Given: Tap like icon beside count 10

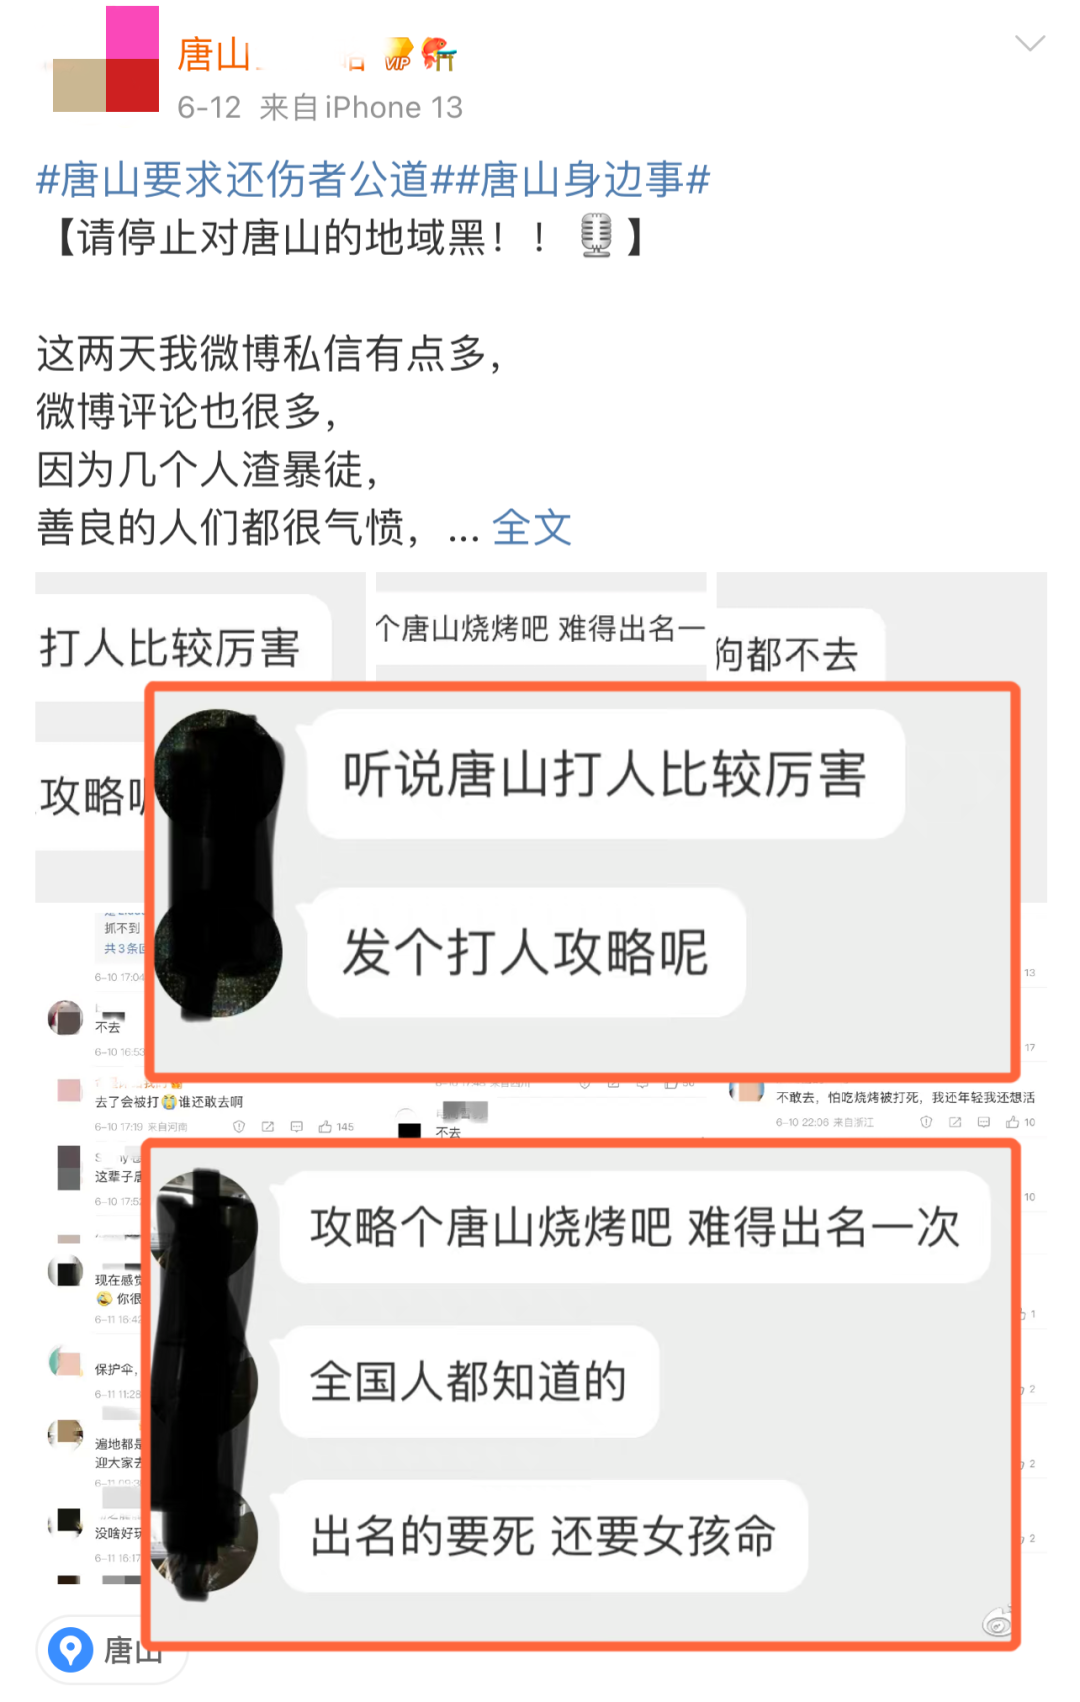Looking at the screenshot, I should click(1012, 1122).
